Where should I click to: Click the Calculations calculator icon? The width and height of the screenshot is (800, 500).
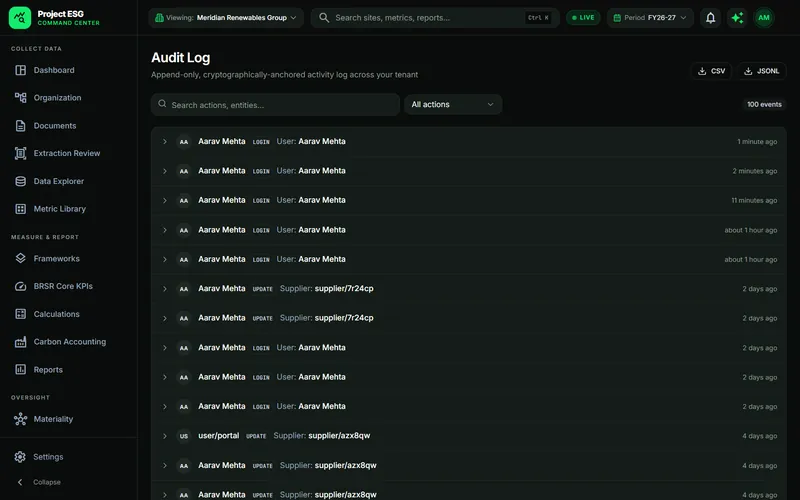point(20,314)
